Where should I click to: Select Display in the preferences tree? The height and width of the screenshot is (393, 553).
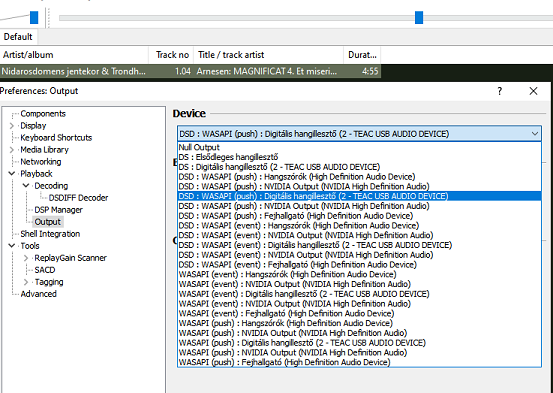(33, 126)
